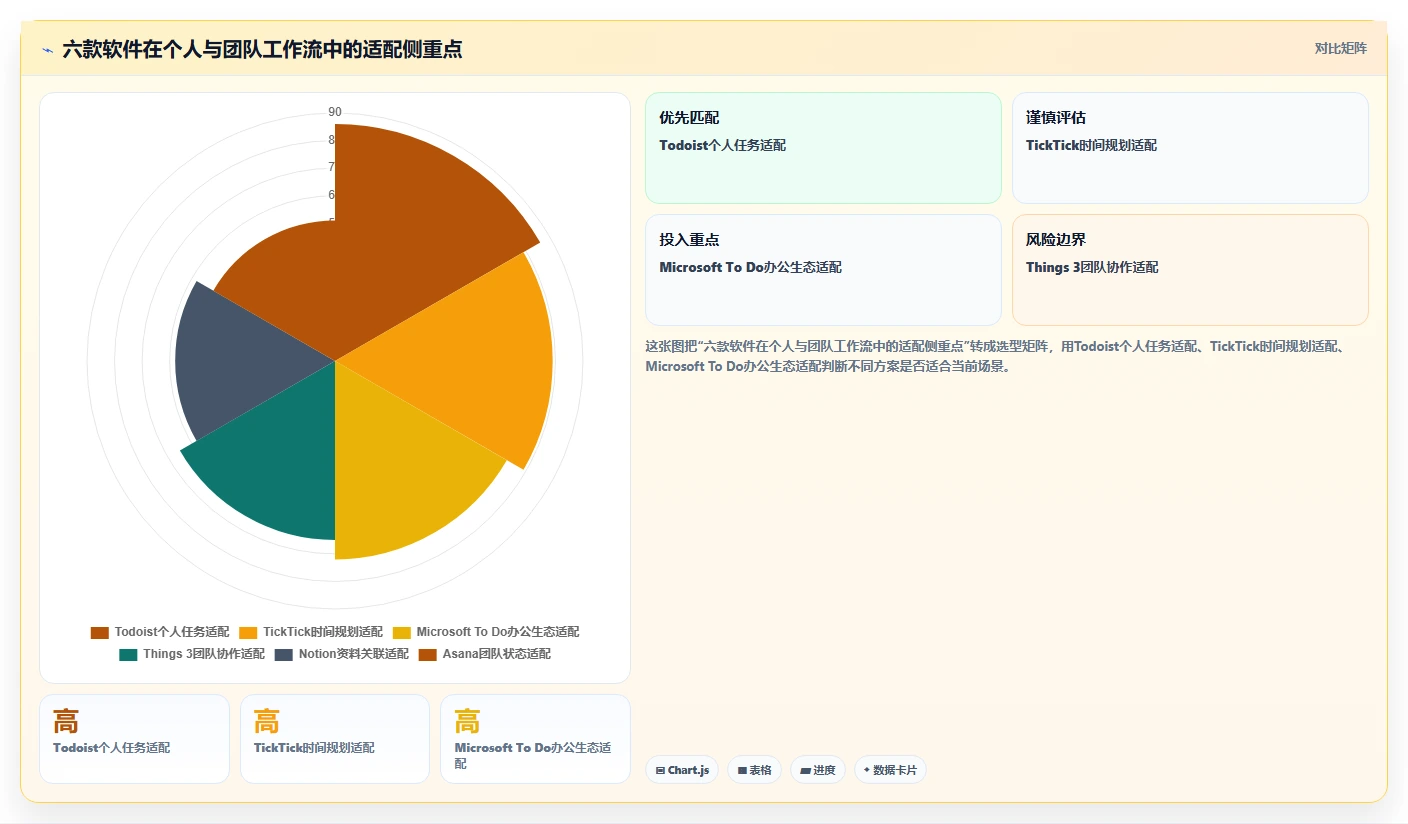Open the 谨慎评估 matrix card
This screenshot has height=824, width=1408.
[x=1190, y=148]
